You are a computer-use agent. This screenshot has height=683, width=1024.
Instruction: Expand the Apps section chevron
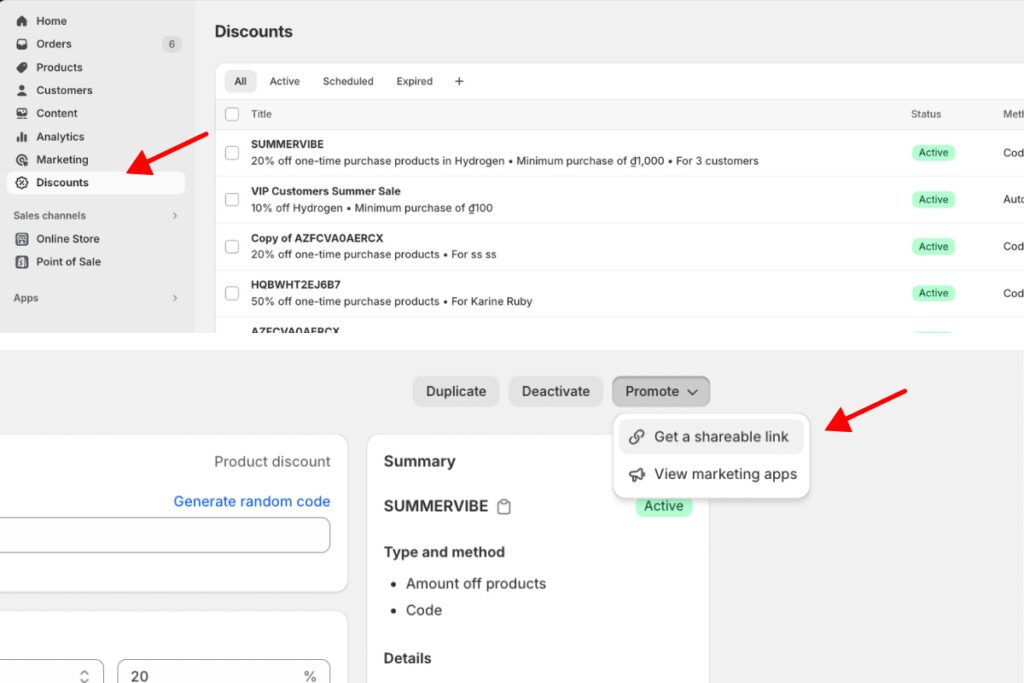(x=175, y=298)
